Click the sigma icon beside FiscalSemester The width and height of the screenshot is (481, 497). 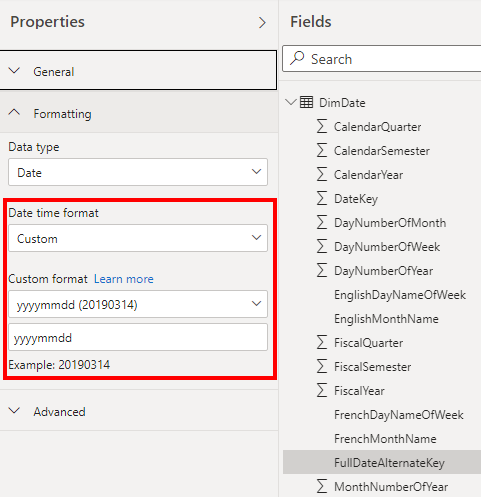click(x=322, y=366)
